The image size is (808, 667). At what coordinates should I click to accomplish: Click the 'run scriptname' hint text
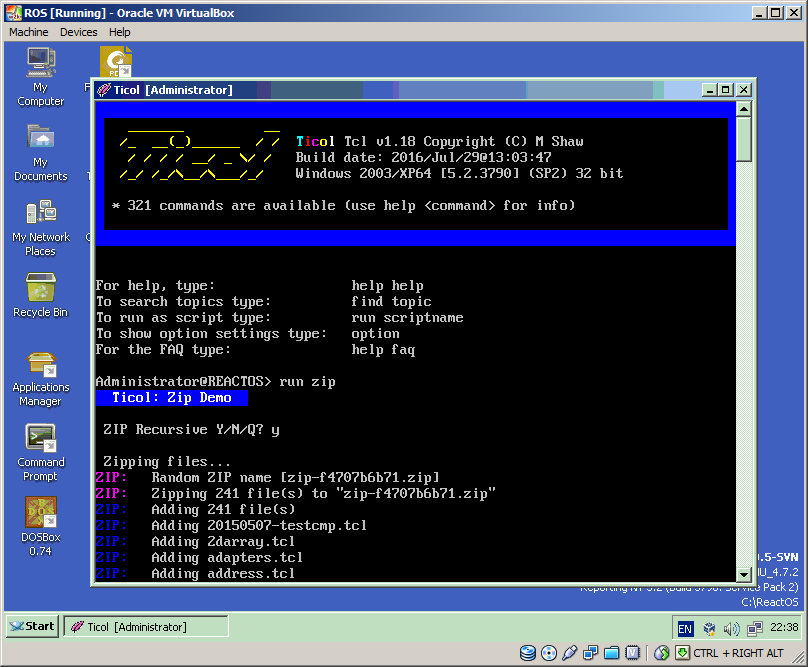click(x=407, y=318)
